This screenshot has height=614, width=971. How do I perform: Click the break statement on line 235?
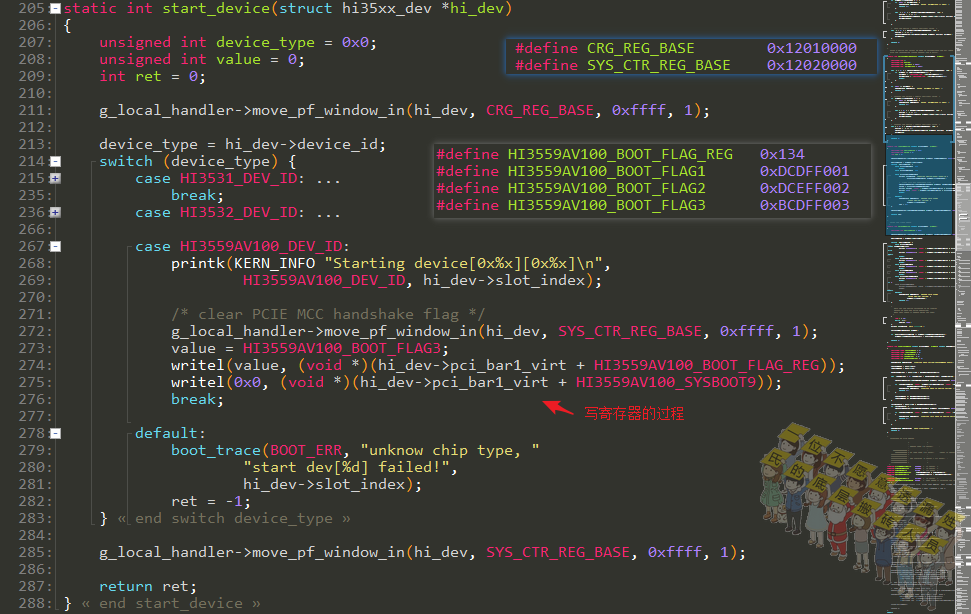(198, 196)
